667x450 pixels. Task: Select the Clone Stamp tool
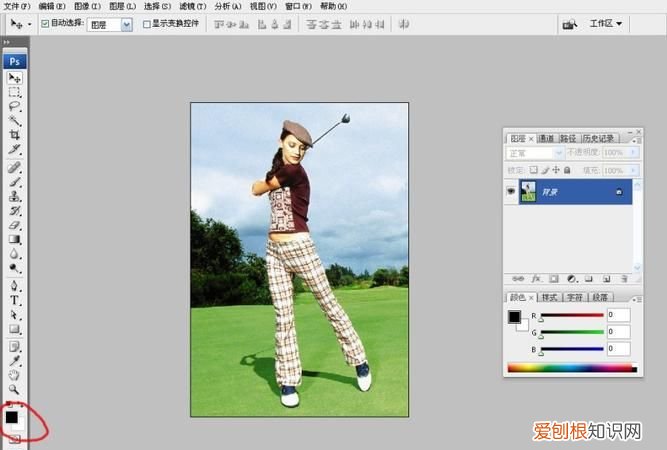[x=15, y=197]
